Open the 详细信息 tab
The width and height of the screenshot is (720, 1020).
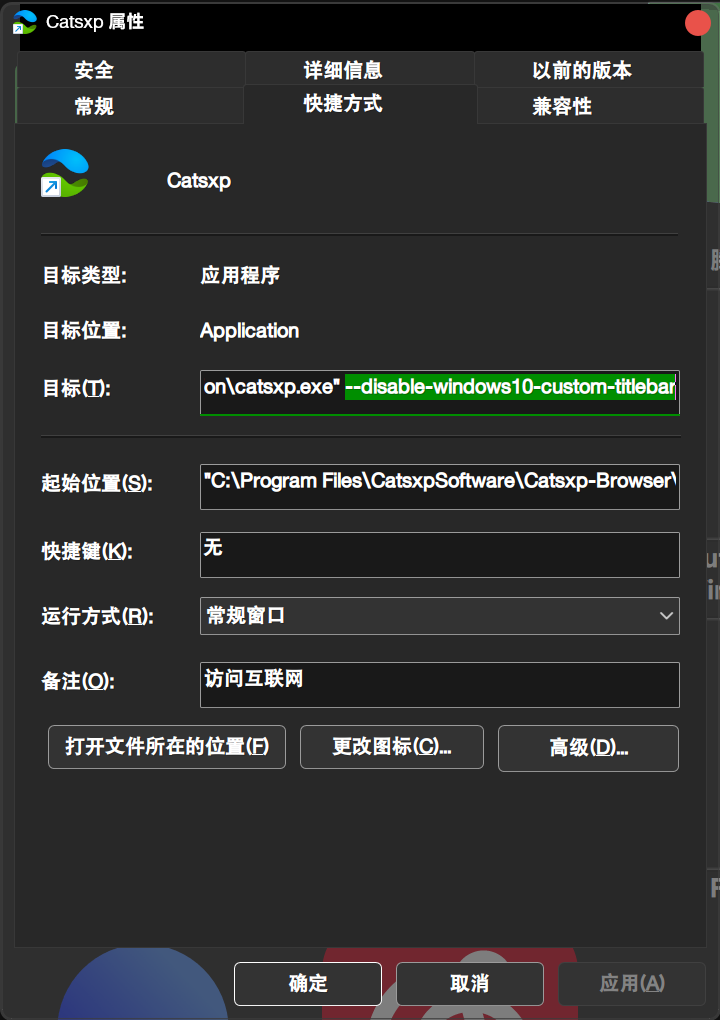(x=360, y=70)
